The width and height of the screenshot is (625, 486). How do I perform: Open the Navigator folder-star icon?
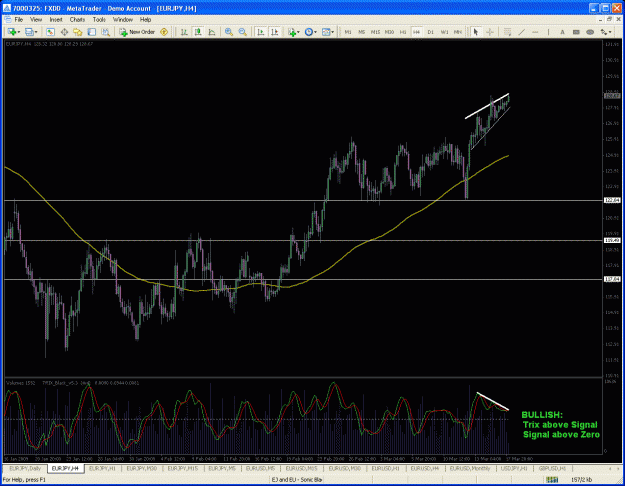(78, 32)
